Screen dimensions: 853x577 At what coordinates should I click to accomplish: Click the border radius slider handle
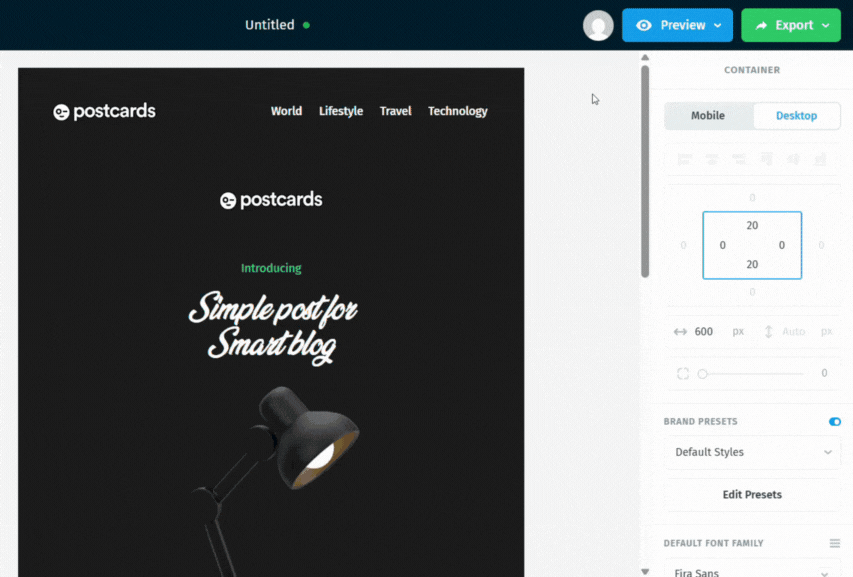(702, 374)
